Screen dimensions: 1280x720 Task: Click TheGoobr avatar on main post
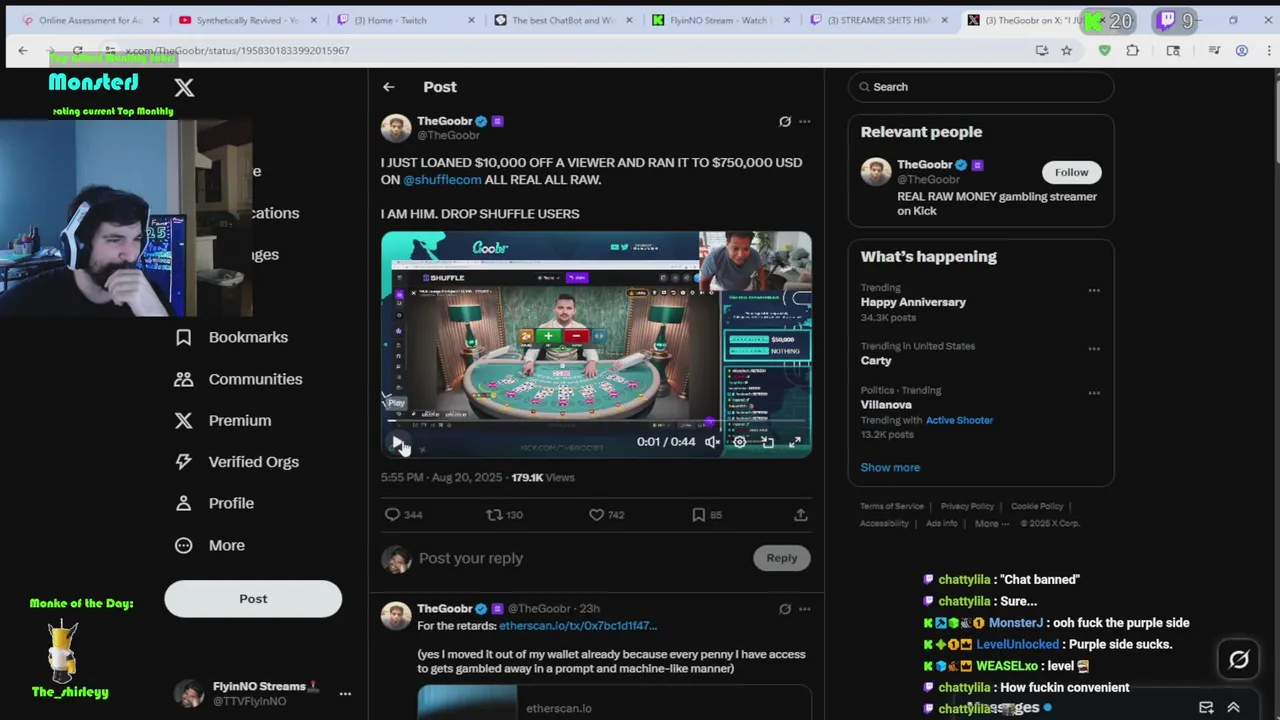point(396,128)
